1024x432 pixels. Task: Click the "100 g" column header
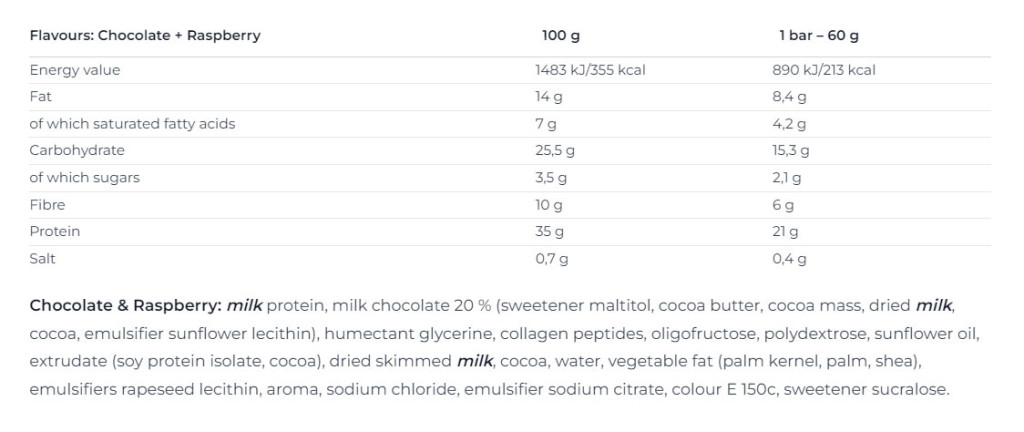pos(561,36)
